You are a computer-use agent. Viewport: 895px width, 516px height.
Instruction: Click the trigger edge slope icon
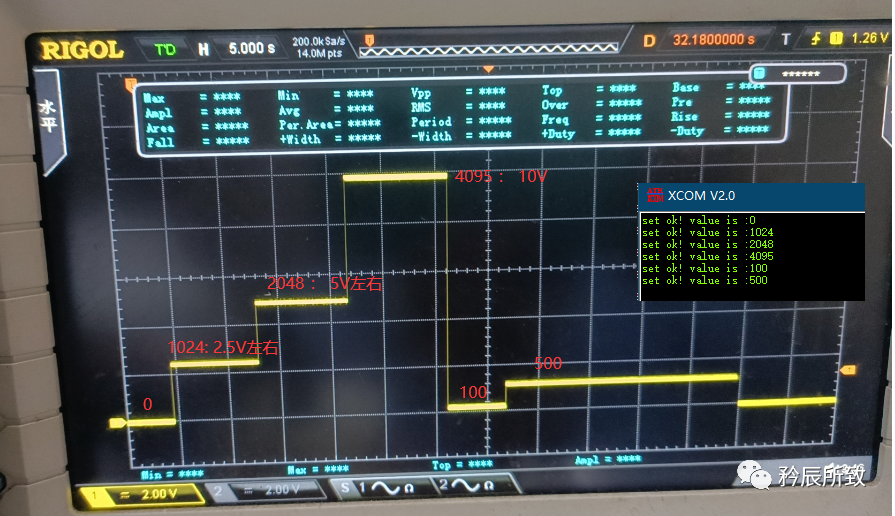coord(817,39)
